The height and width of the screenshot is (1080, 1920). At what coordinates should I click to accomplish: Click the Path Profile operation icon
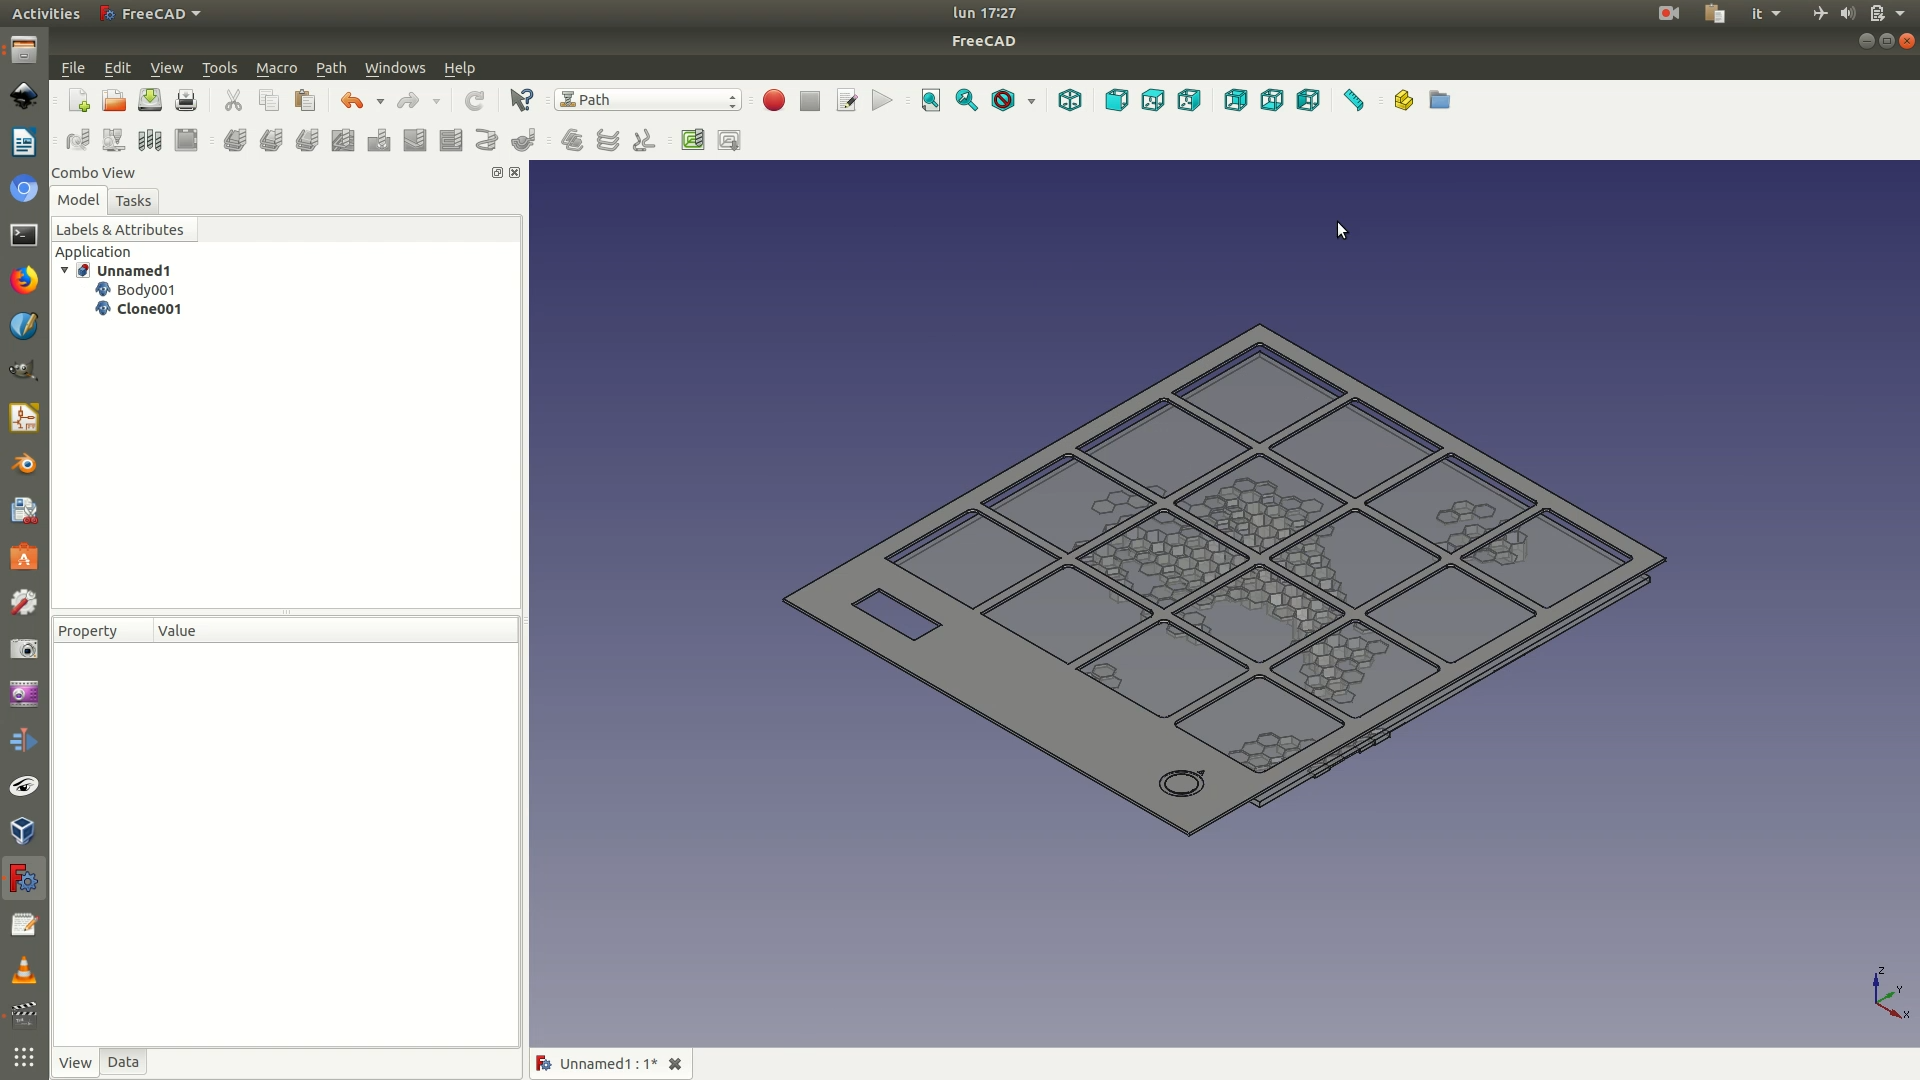(x=235, y=140)
